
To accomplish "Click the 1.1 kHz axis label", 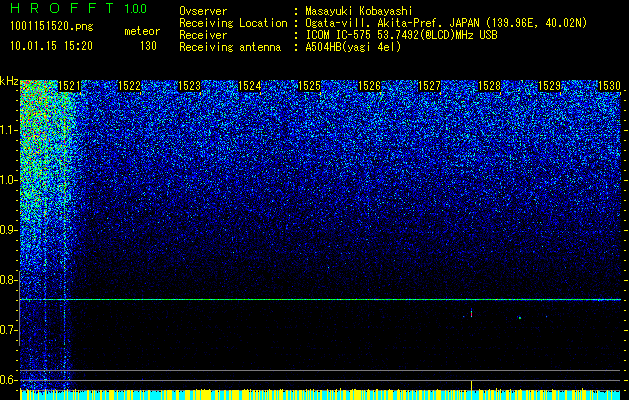I will click(9, 130).
